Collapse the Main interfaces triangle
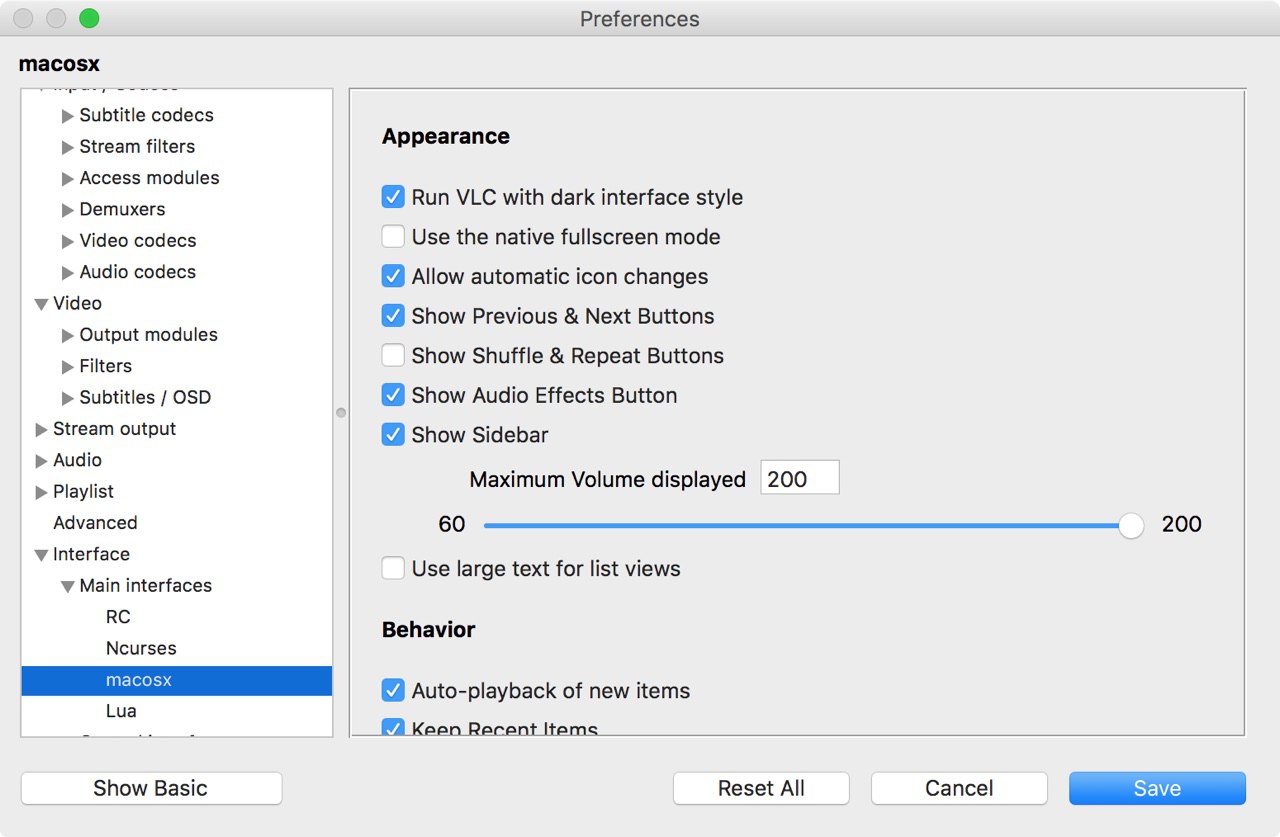Viewport: 1280px width, 837px height. 67,586
